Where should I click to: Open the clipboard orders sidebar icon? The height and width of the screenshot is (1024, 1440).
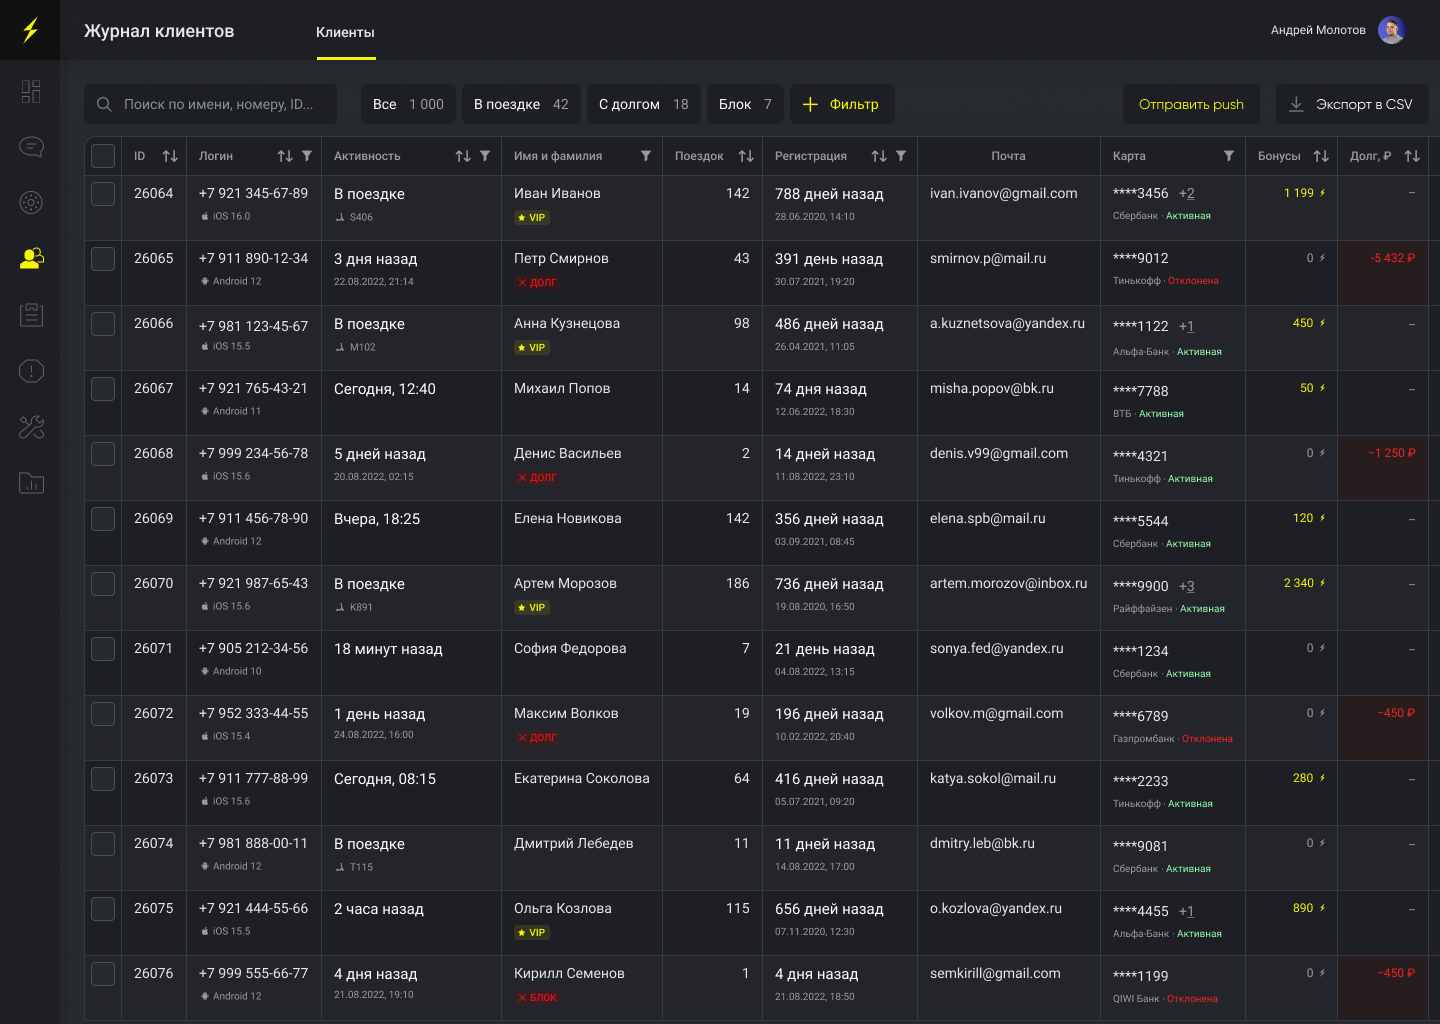31,315
